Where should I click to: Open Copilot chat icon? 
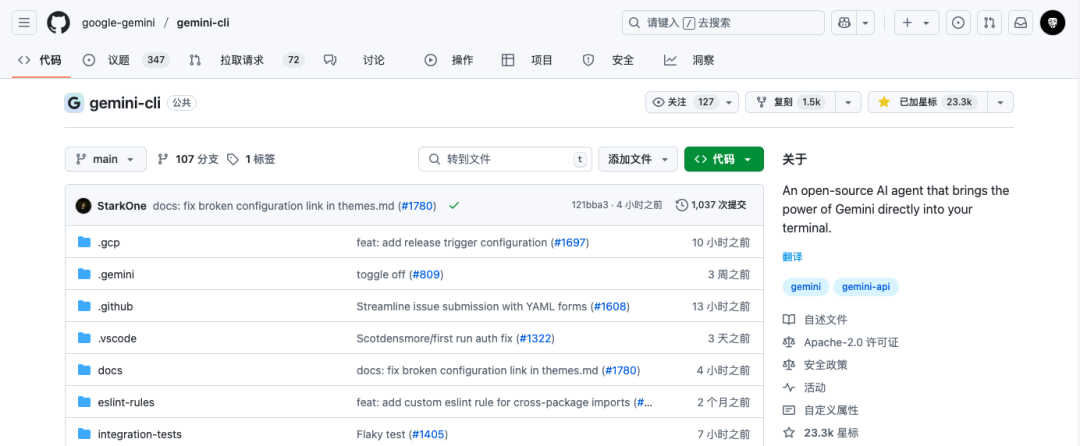tap(844, 23)
